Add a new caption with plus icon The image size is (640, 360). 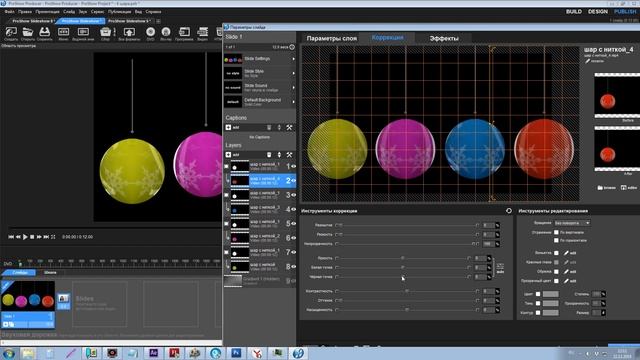229,127
